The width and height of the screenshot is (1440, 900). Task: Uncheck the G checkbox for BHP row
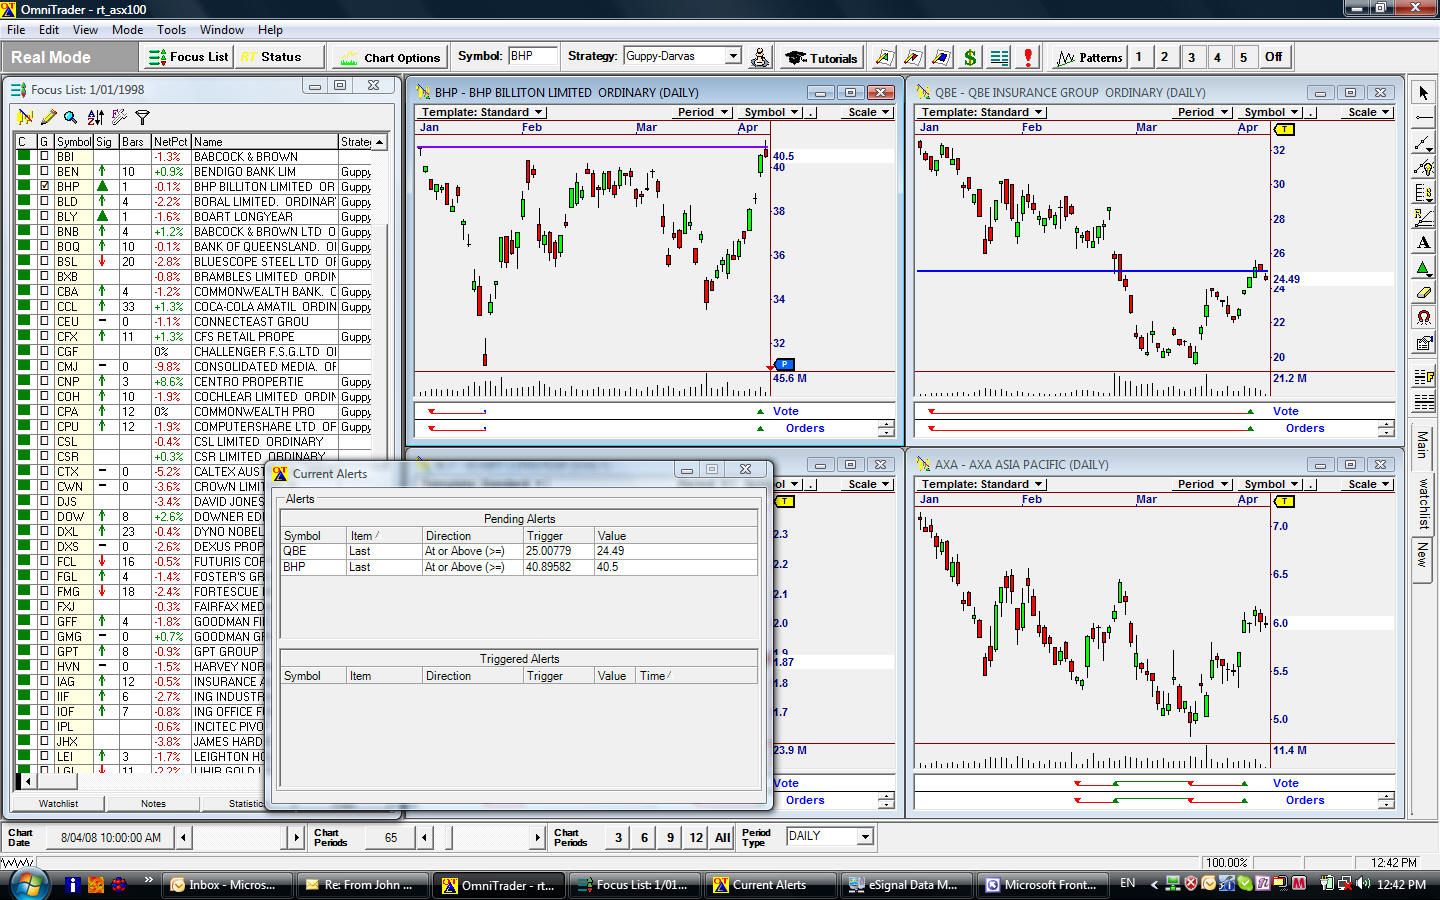44,186
